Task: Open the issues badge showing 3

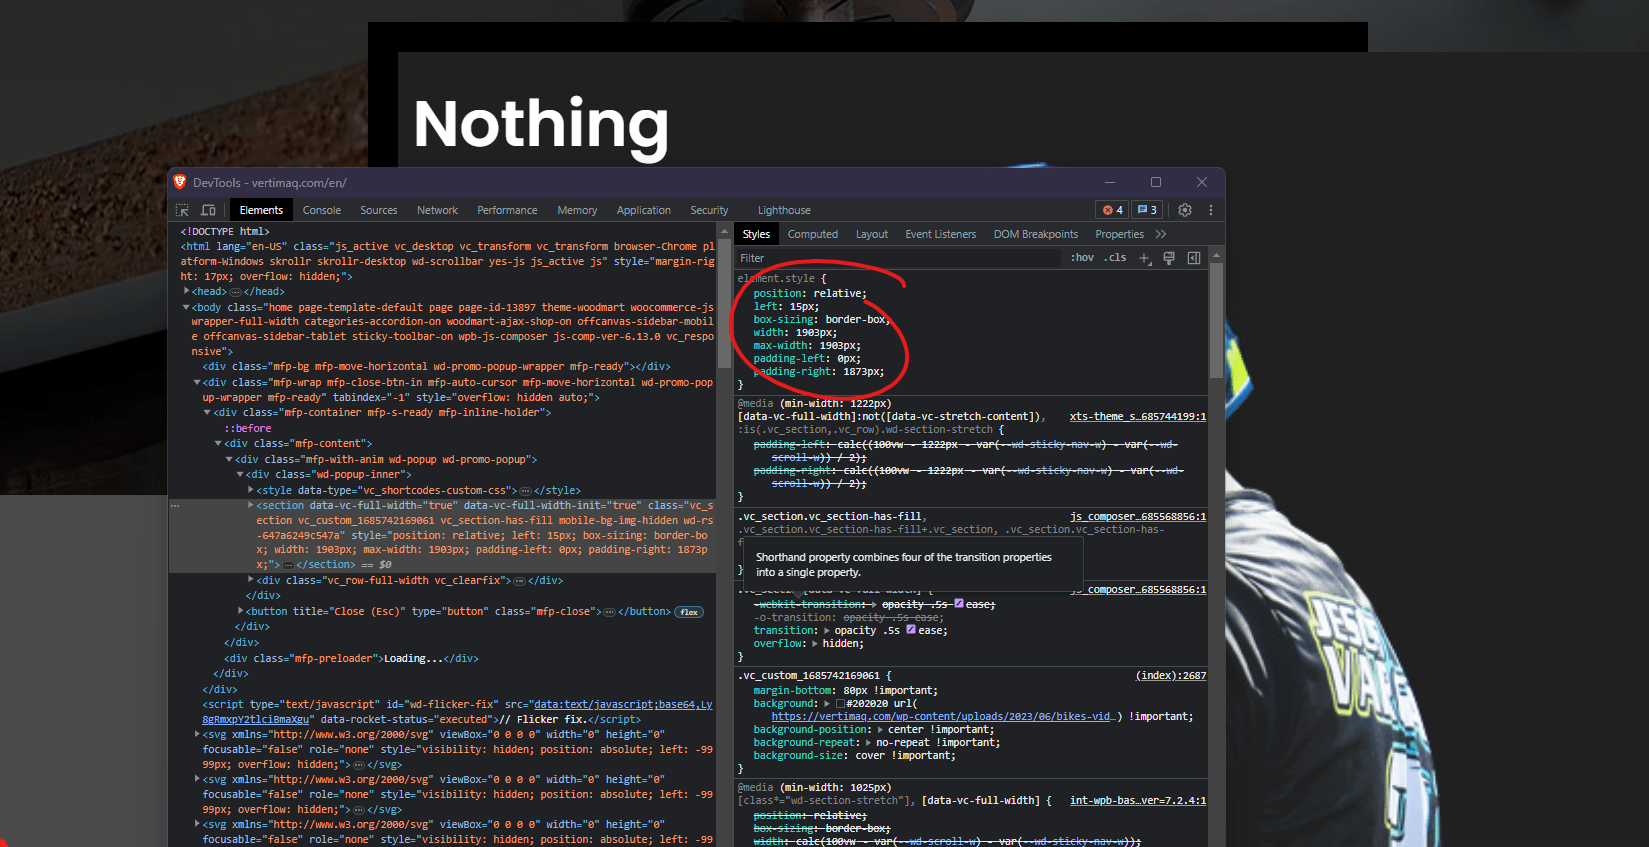Action: tap(1147, 210)
